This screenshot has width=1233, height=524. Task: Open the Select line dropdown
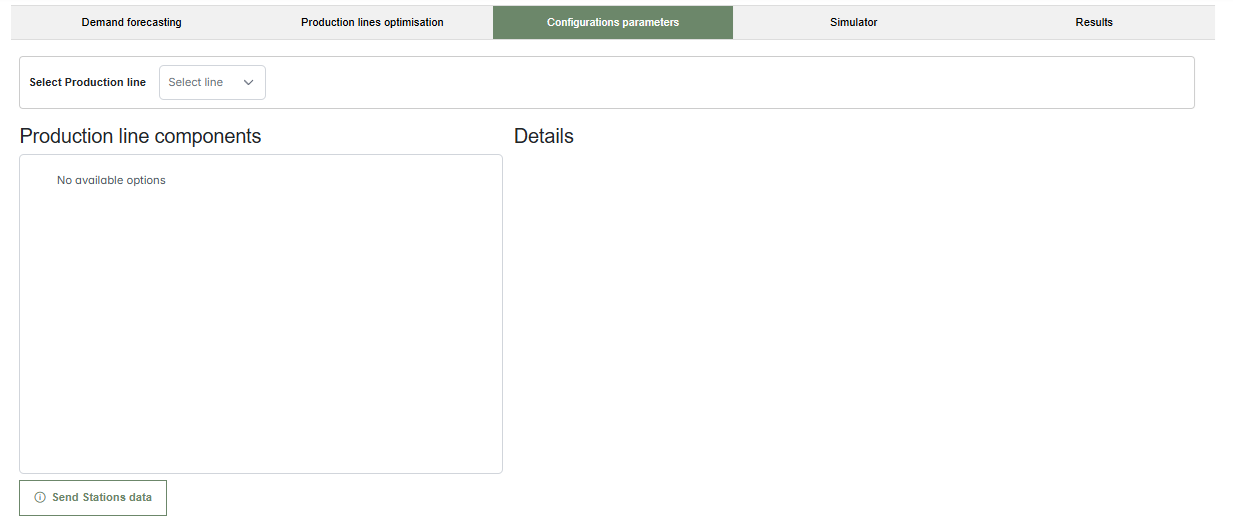click(x=212, y=83)
